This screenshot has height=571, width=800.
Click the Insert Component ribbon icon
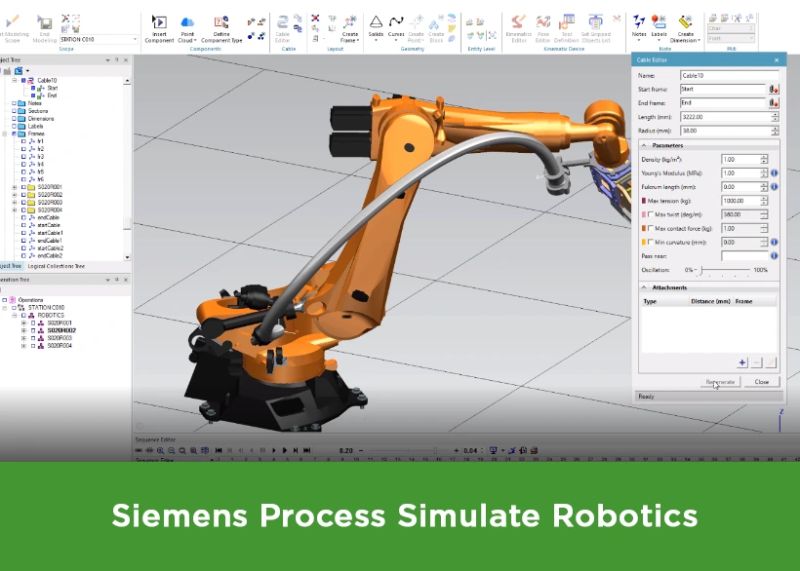click(159, 22)
